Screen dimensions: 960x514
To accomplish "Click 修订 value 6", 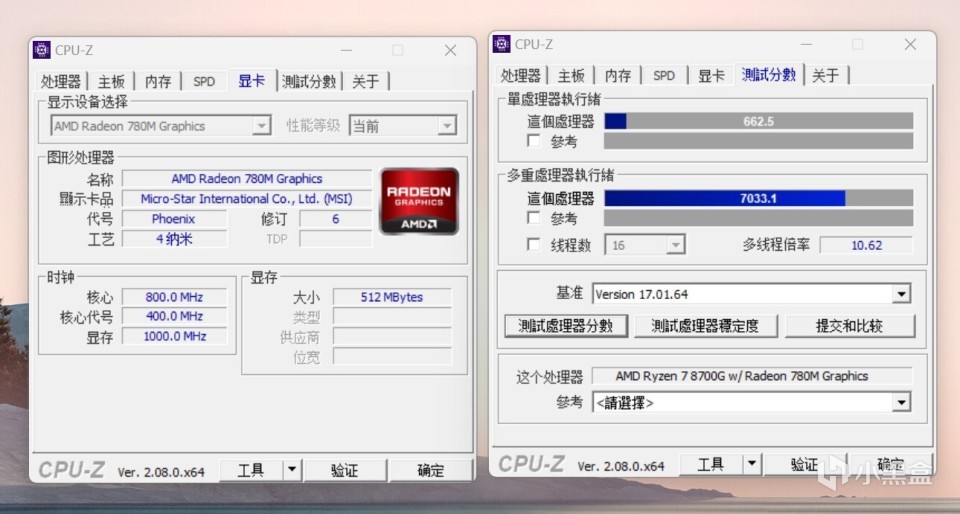I will [x=336, y=219].
